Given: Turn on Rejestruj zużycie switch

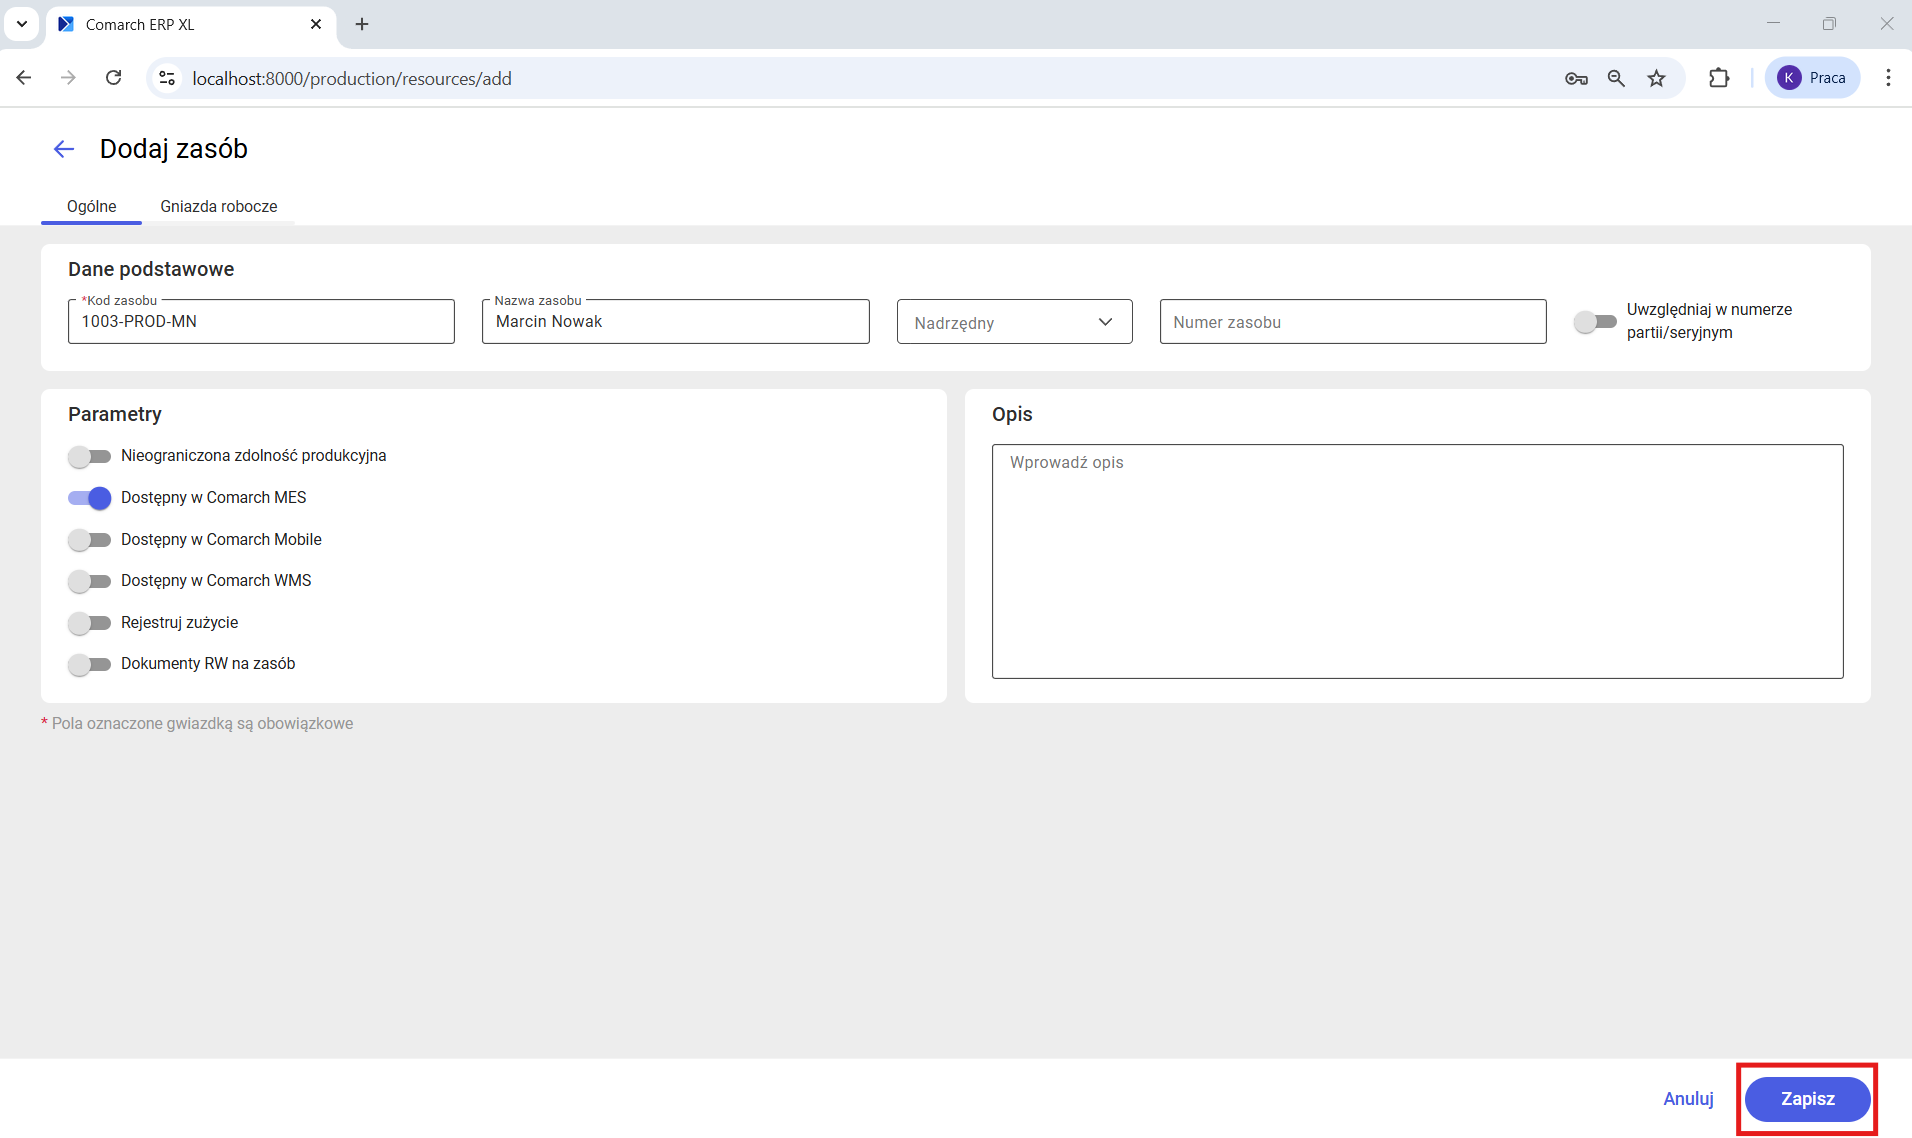Looking at the screenshot, I should point(89,623).
